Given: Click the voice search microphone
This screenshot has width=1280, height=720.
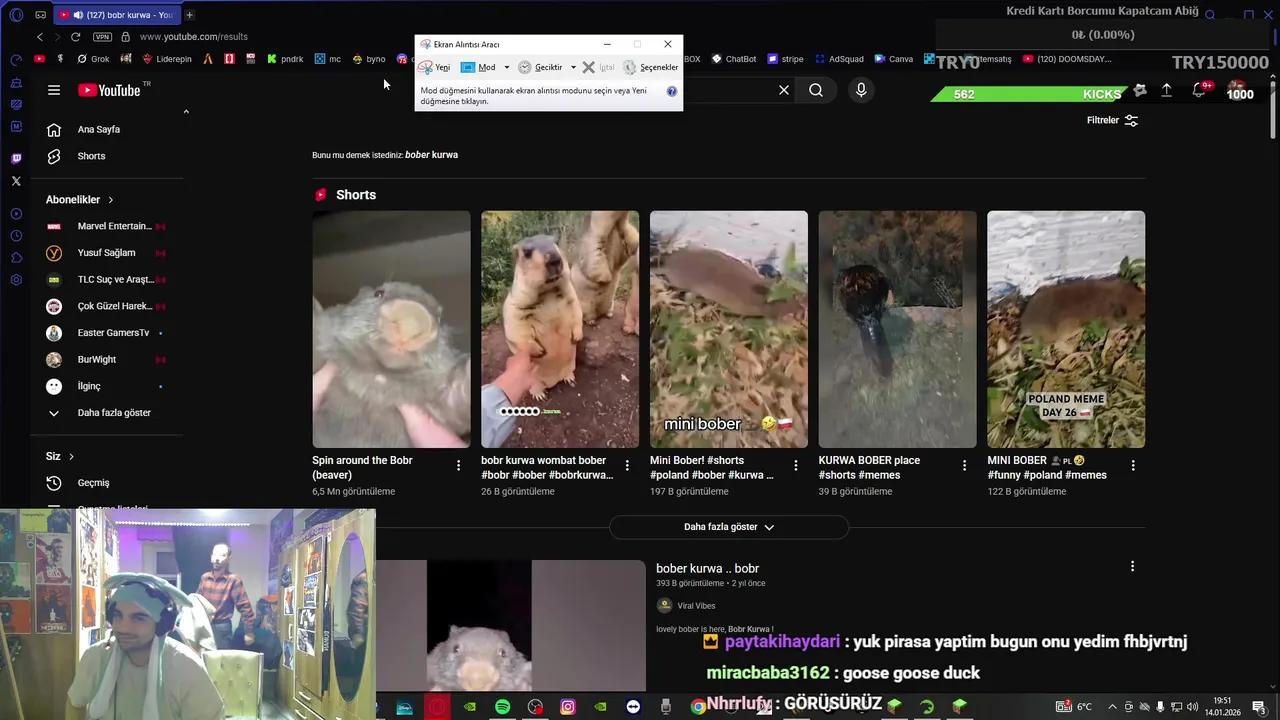Looking at the screenshot, I should (860, 90).
